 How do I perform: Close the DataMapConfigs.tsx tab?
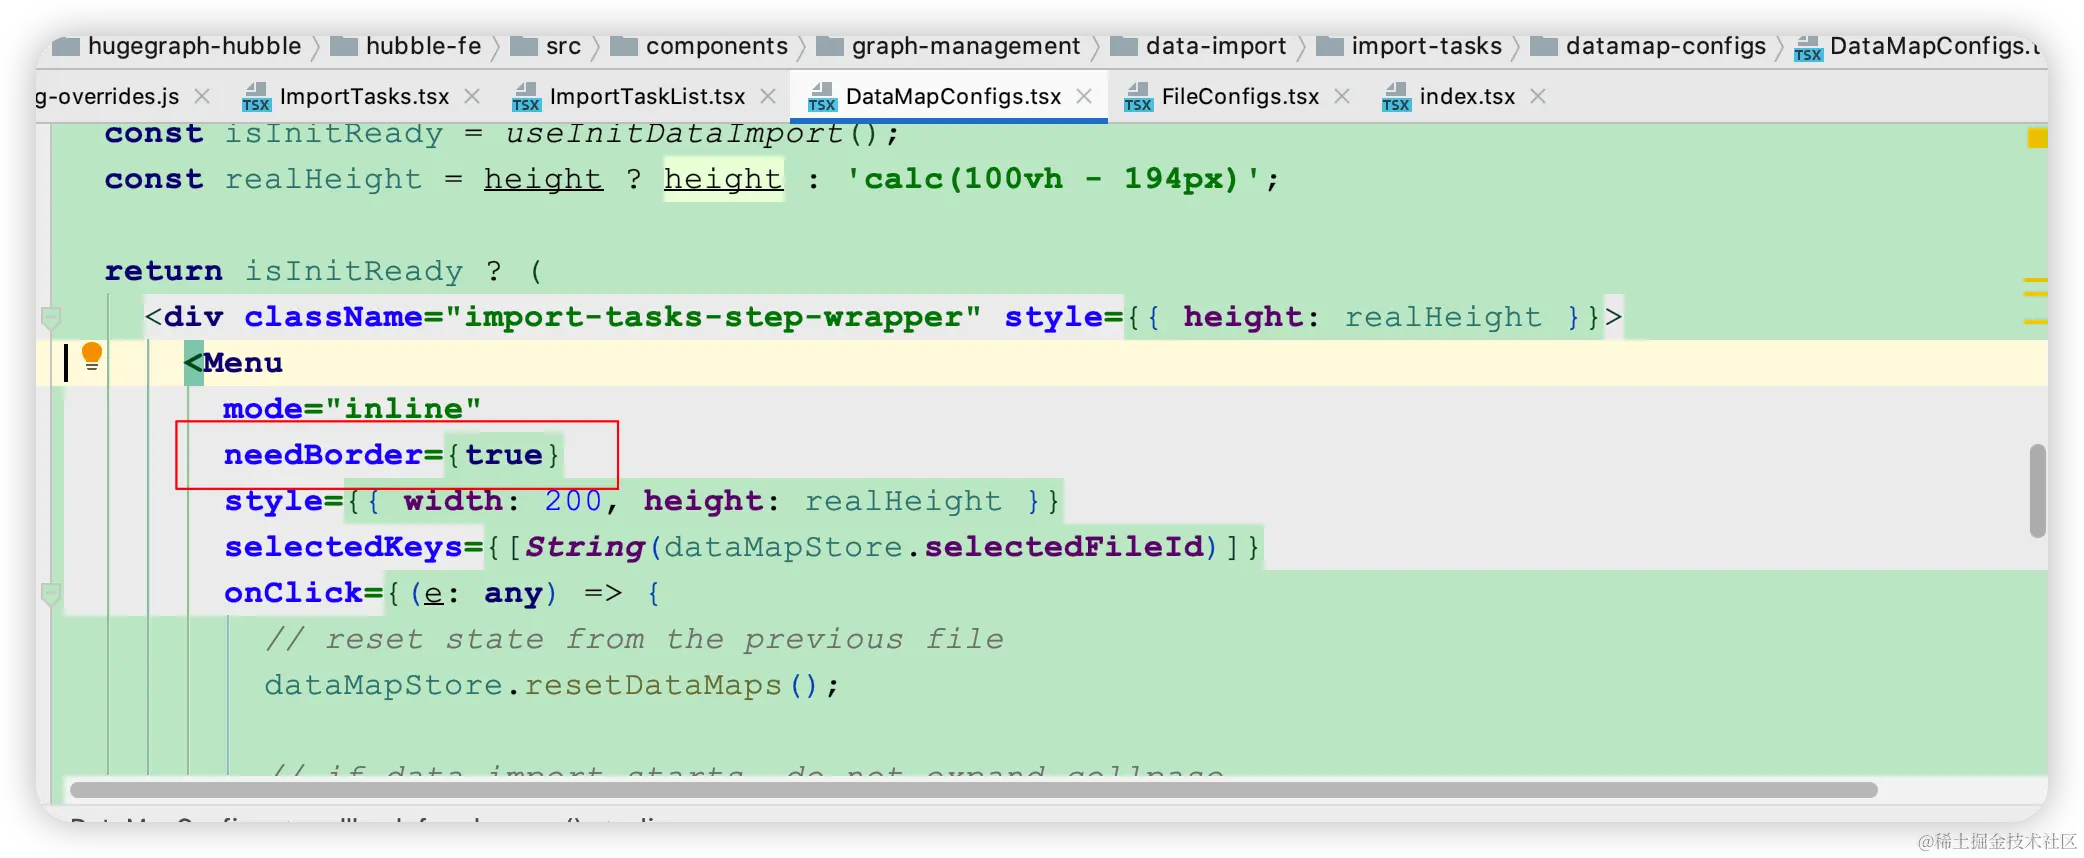1084,96
